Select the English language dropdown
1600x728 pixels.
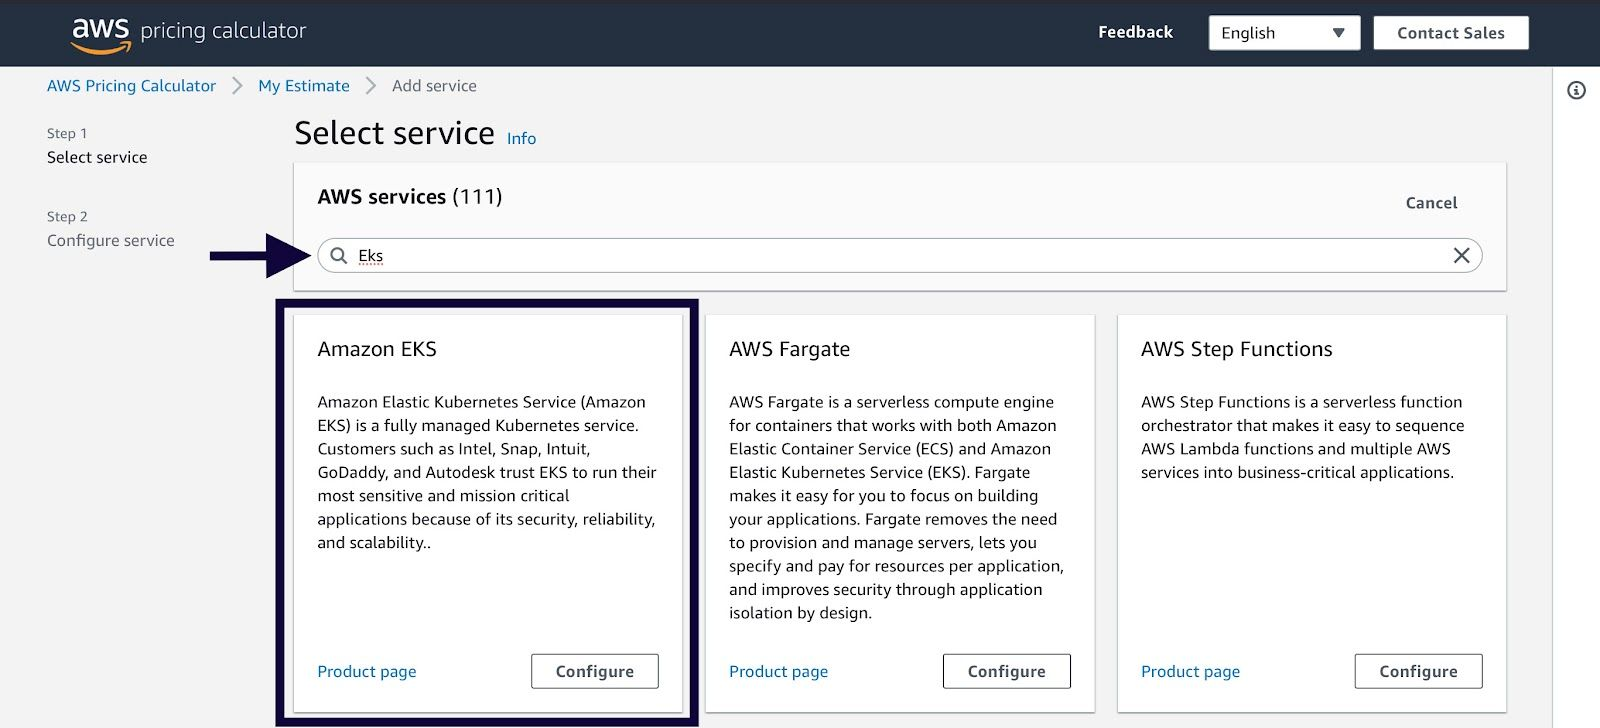tap(1270, 32)
